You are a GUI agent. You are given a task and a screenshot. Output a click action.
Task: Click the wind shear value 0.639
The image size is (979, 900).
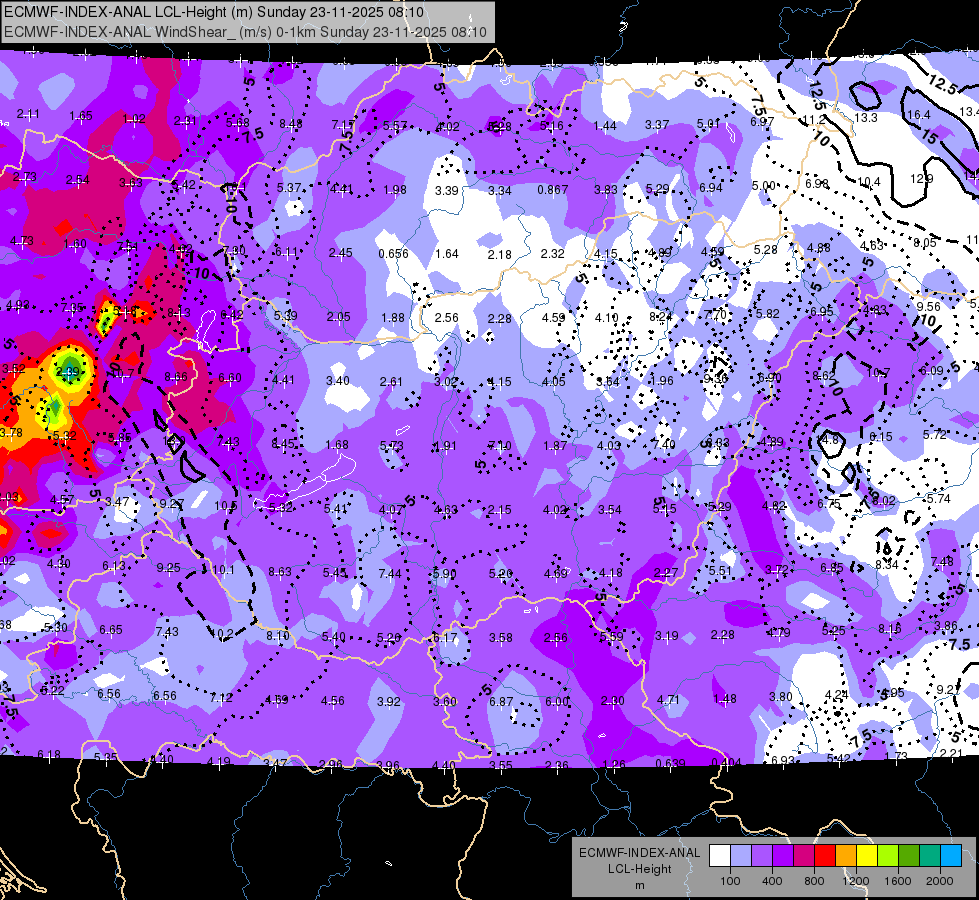pos(671,763)
